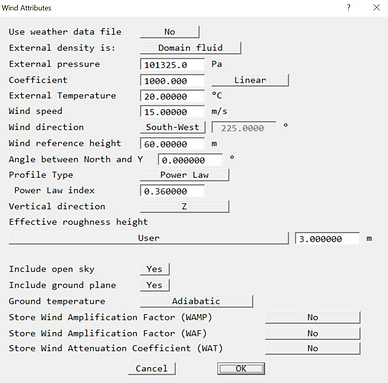Click the Cancel button
Viewport: 388px width, 383px height.
coord(152,369)
